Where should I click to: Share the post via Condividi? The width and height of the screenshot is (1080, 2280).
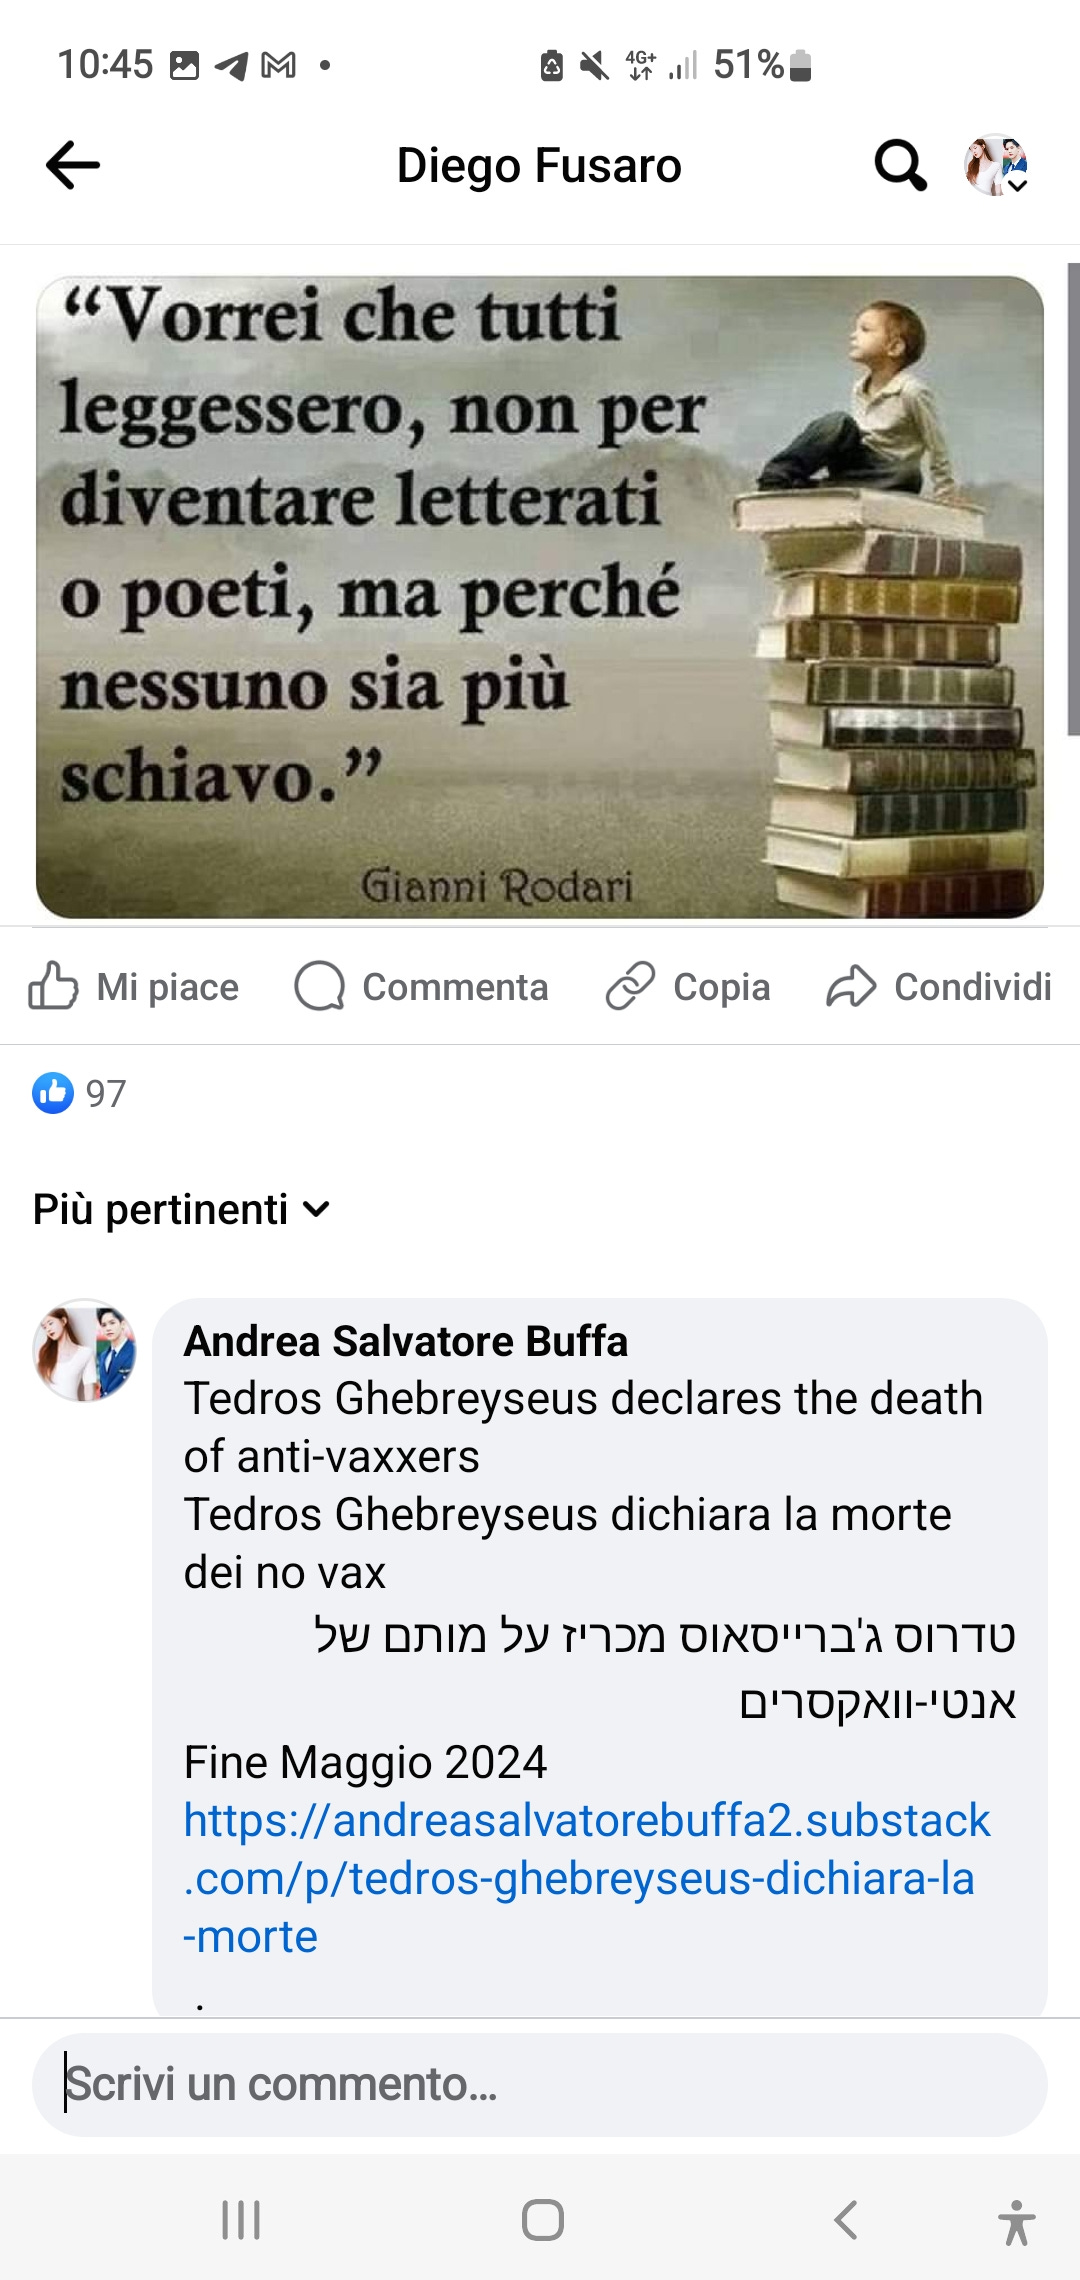coord(938,986)
